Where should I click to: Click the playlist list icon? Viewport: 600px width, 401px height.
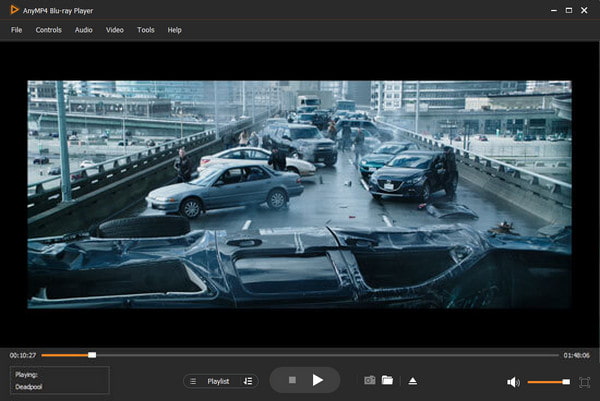tap(193, 381)
